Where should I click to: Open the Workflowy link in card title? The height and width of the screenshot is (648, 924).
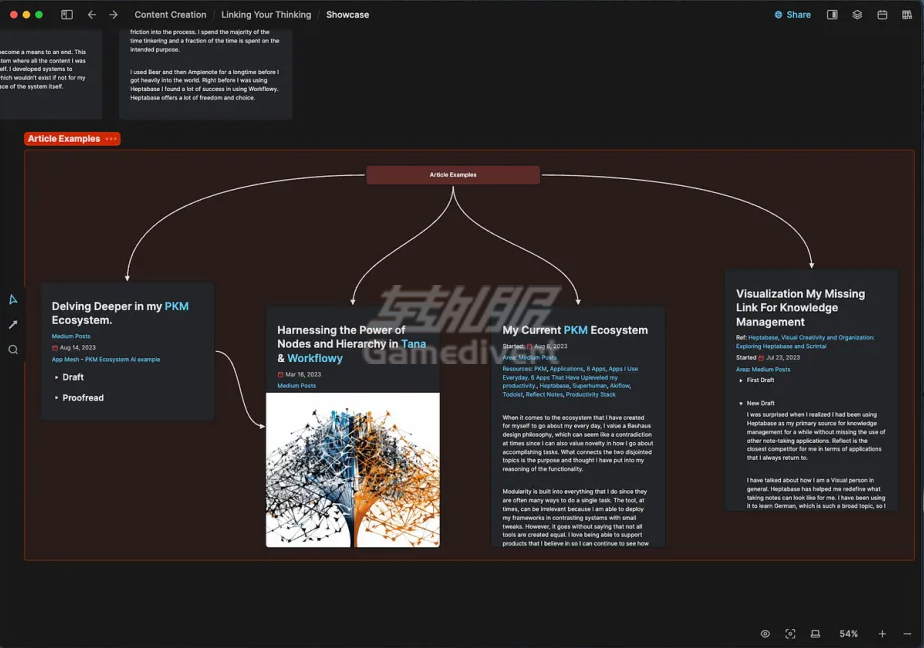(x=315, y=358)
